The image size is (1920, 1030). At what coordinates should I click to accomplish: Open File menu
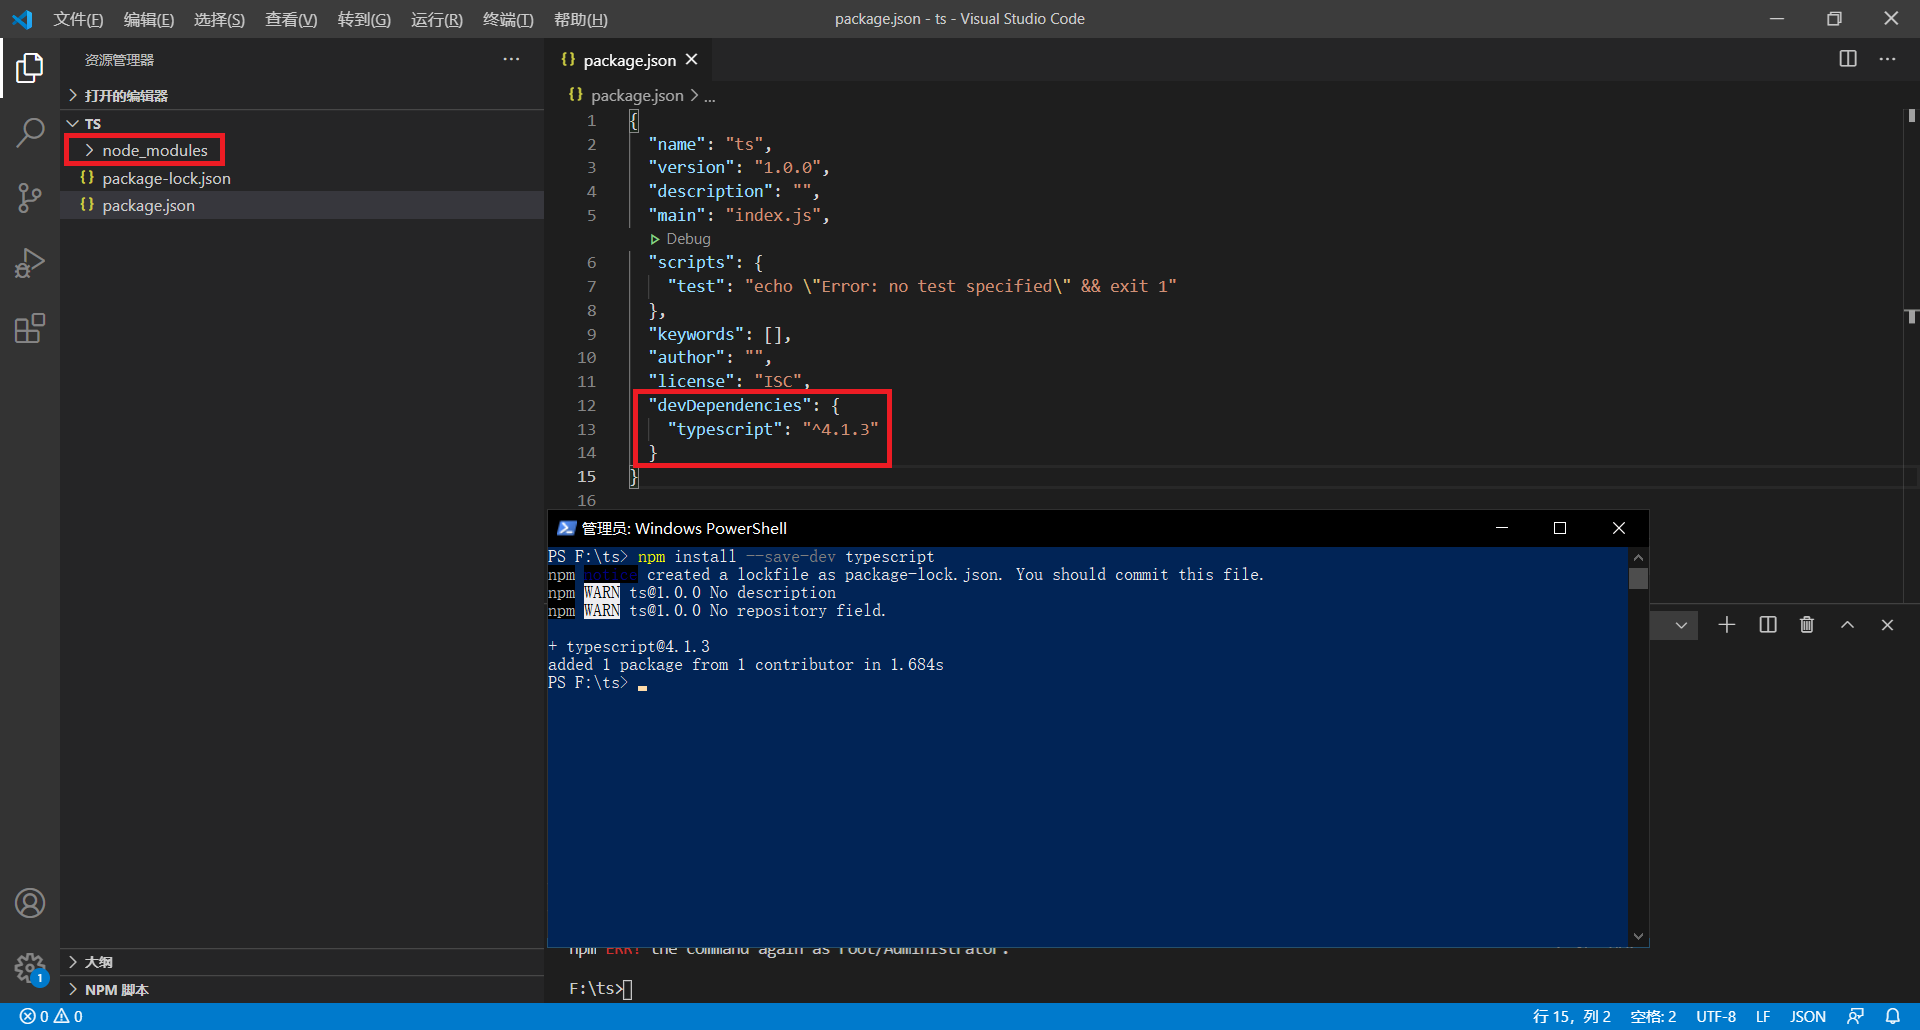[x=78, y=19]
